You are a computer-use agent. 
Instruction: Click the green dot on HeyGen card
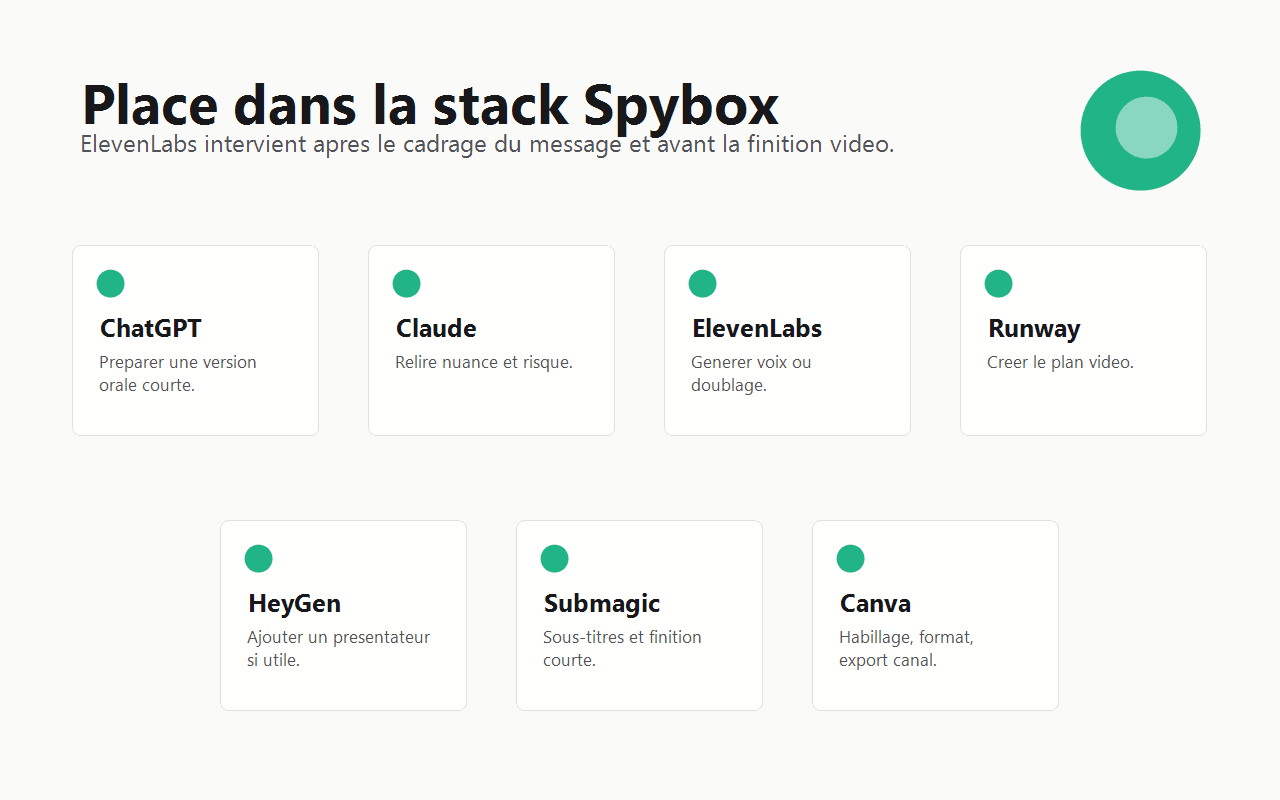(258, 558)
